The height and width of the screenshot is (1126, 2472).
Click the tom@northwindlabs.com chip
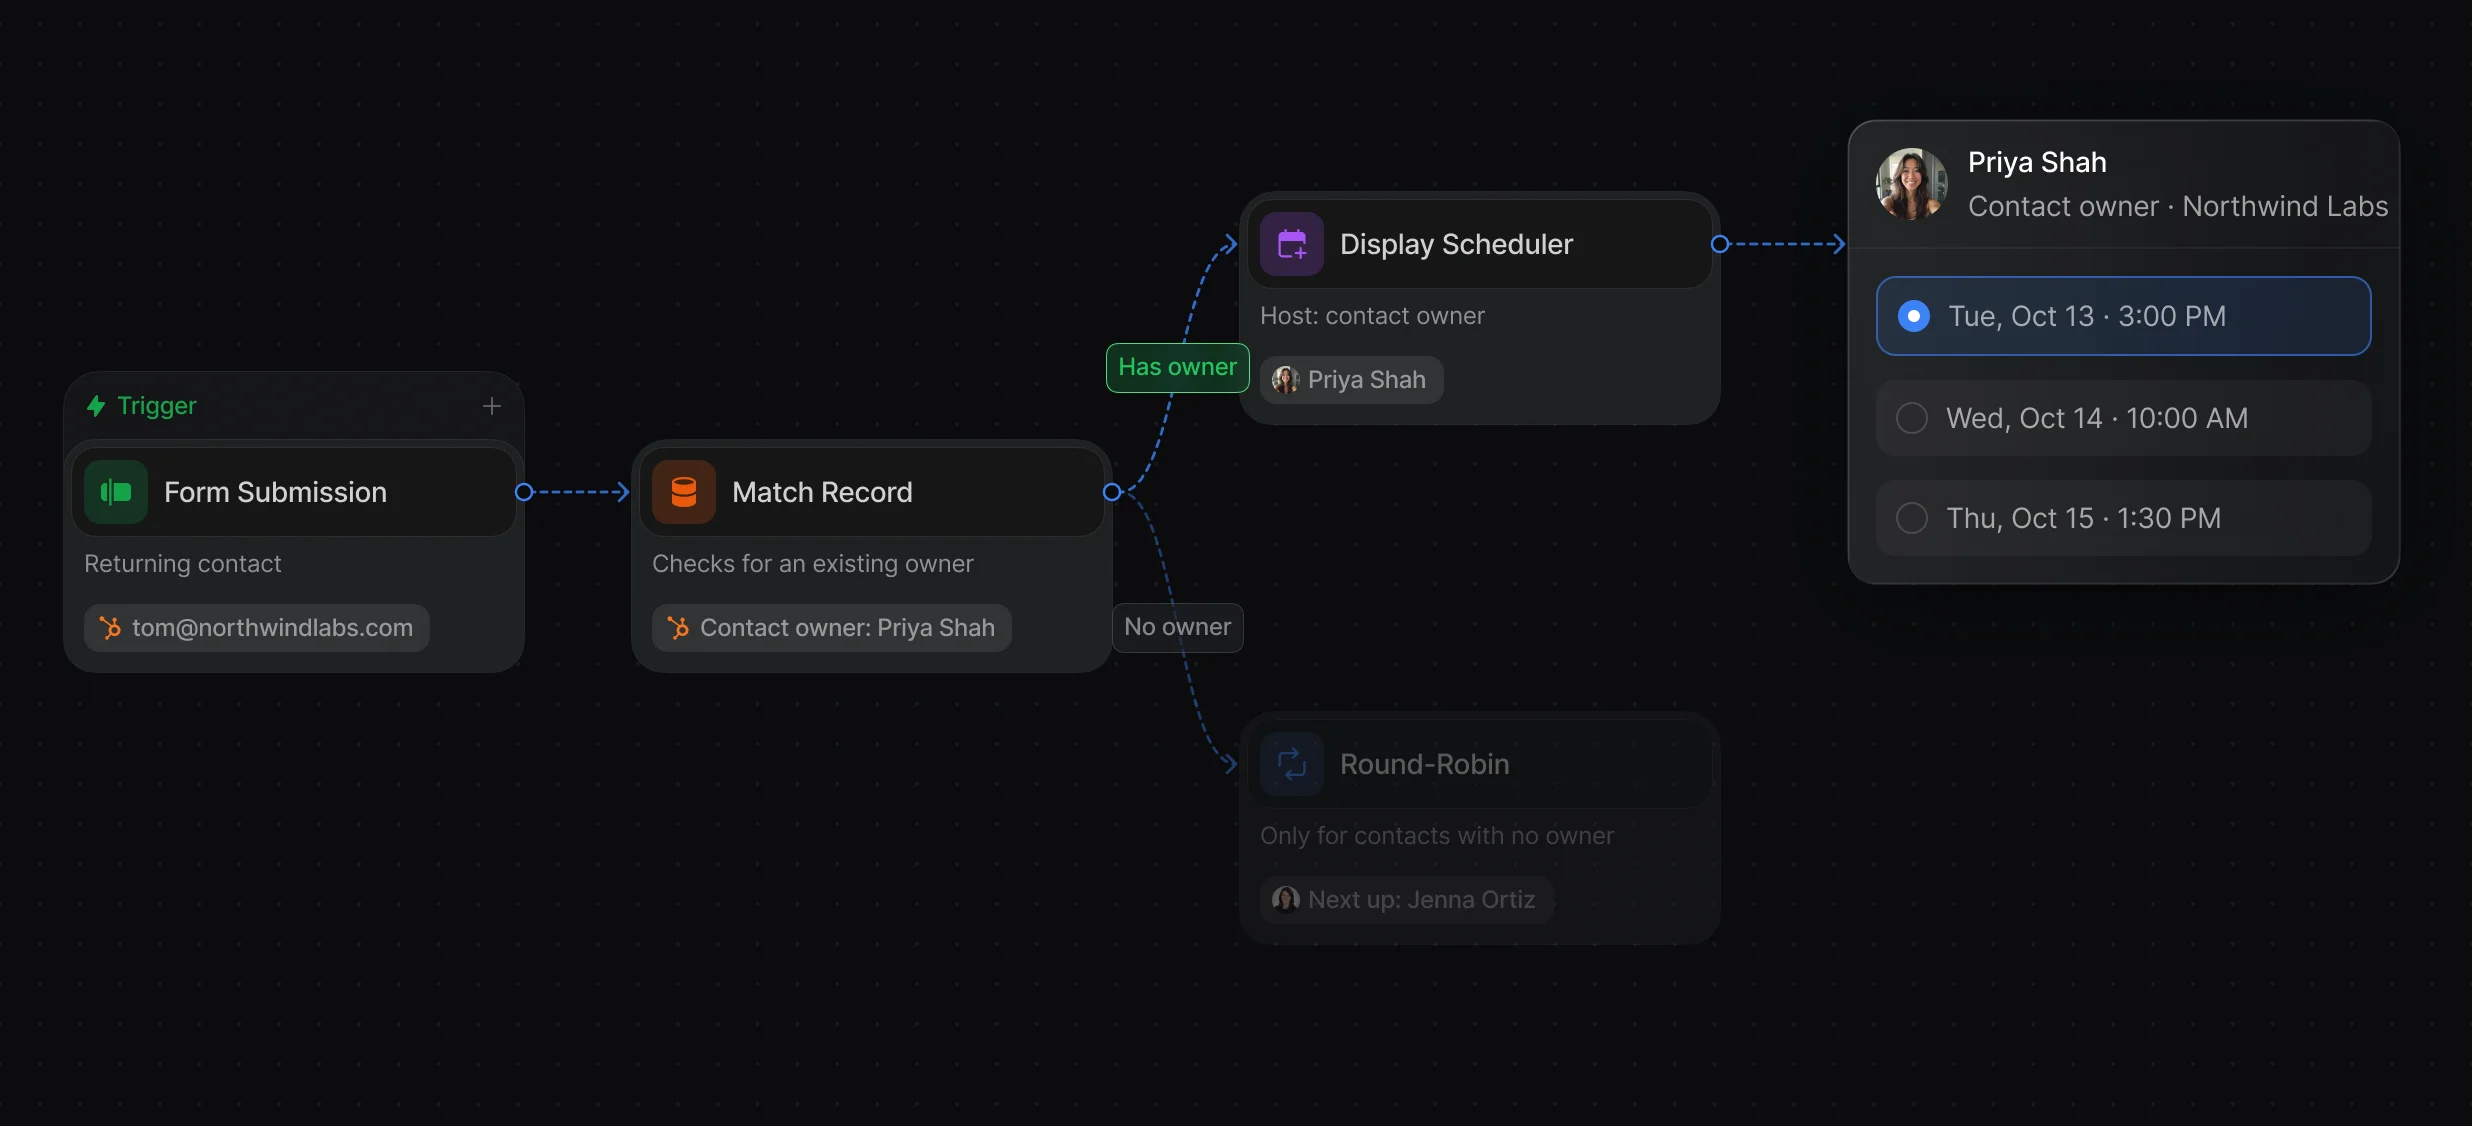pos(257,628)
